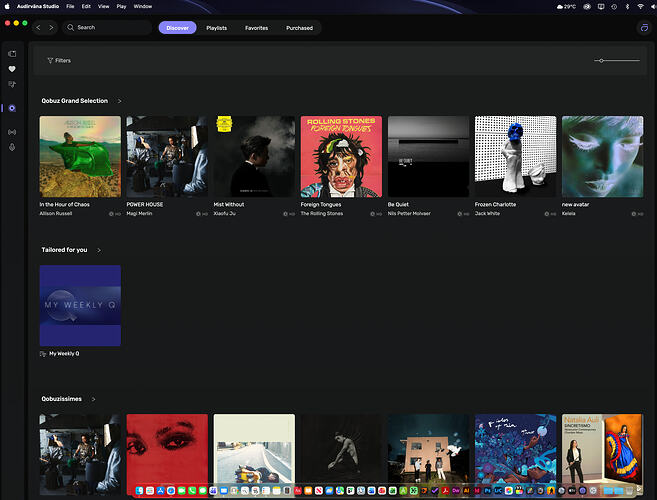Click the Bluetooth icon in menu bar

[627, 6]
